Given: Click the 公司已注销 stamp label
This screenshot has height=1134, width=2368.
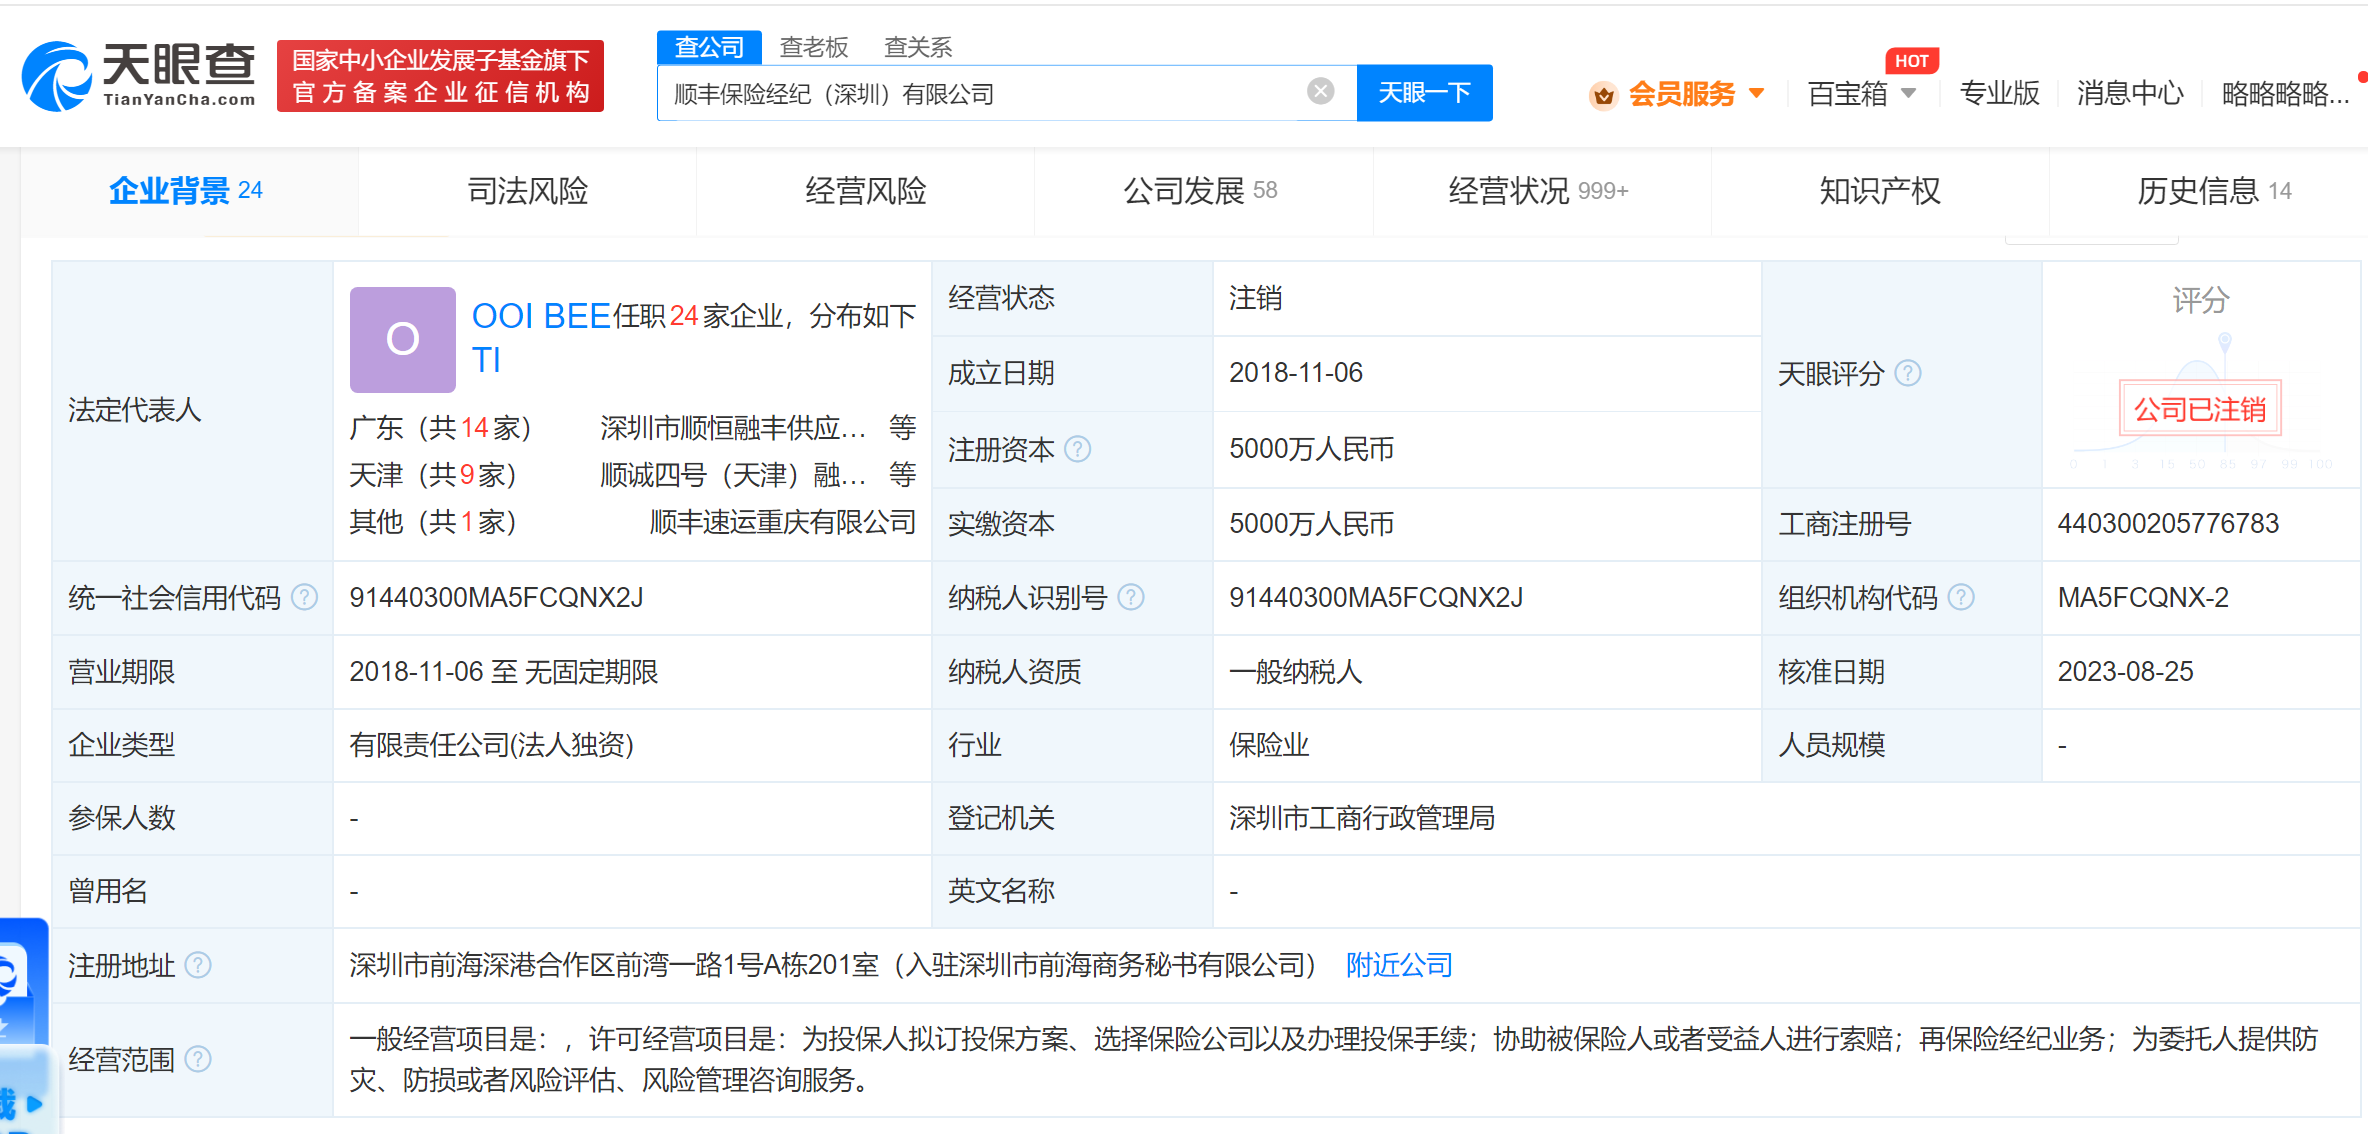Looking at the screenshot, I should tap(2200, 409).
